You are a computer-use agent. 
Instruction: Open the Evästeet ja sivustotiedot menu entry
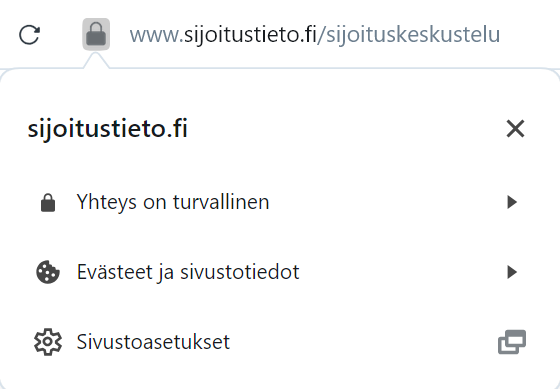pos(280,272)
